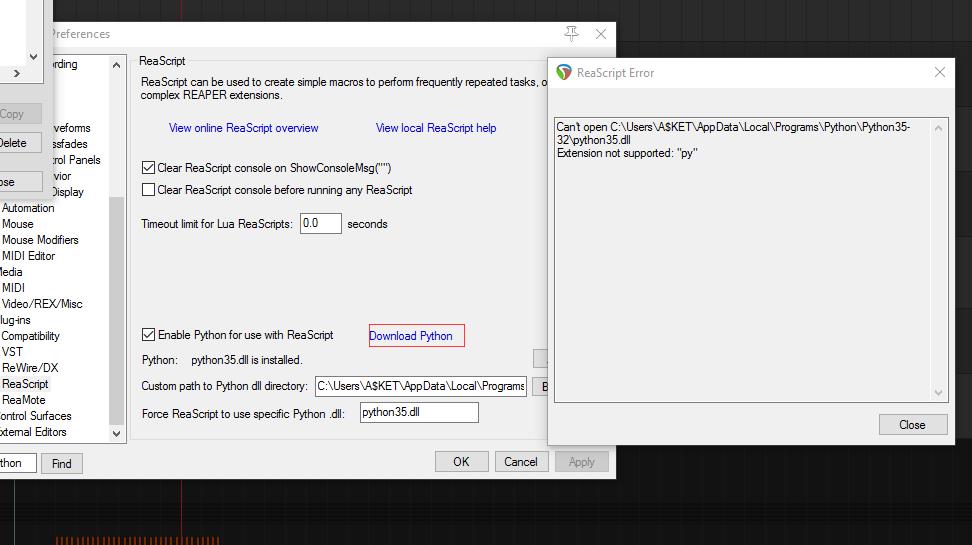Close the Preferences dialog via its X
The height and width of the screenshot is (545, 972).
click(601, 34)
